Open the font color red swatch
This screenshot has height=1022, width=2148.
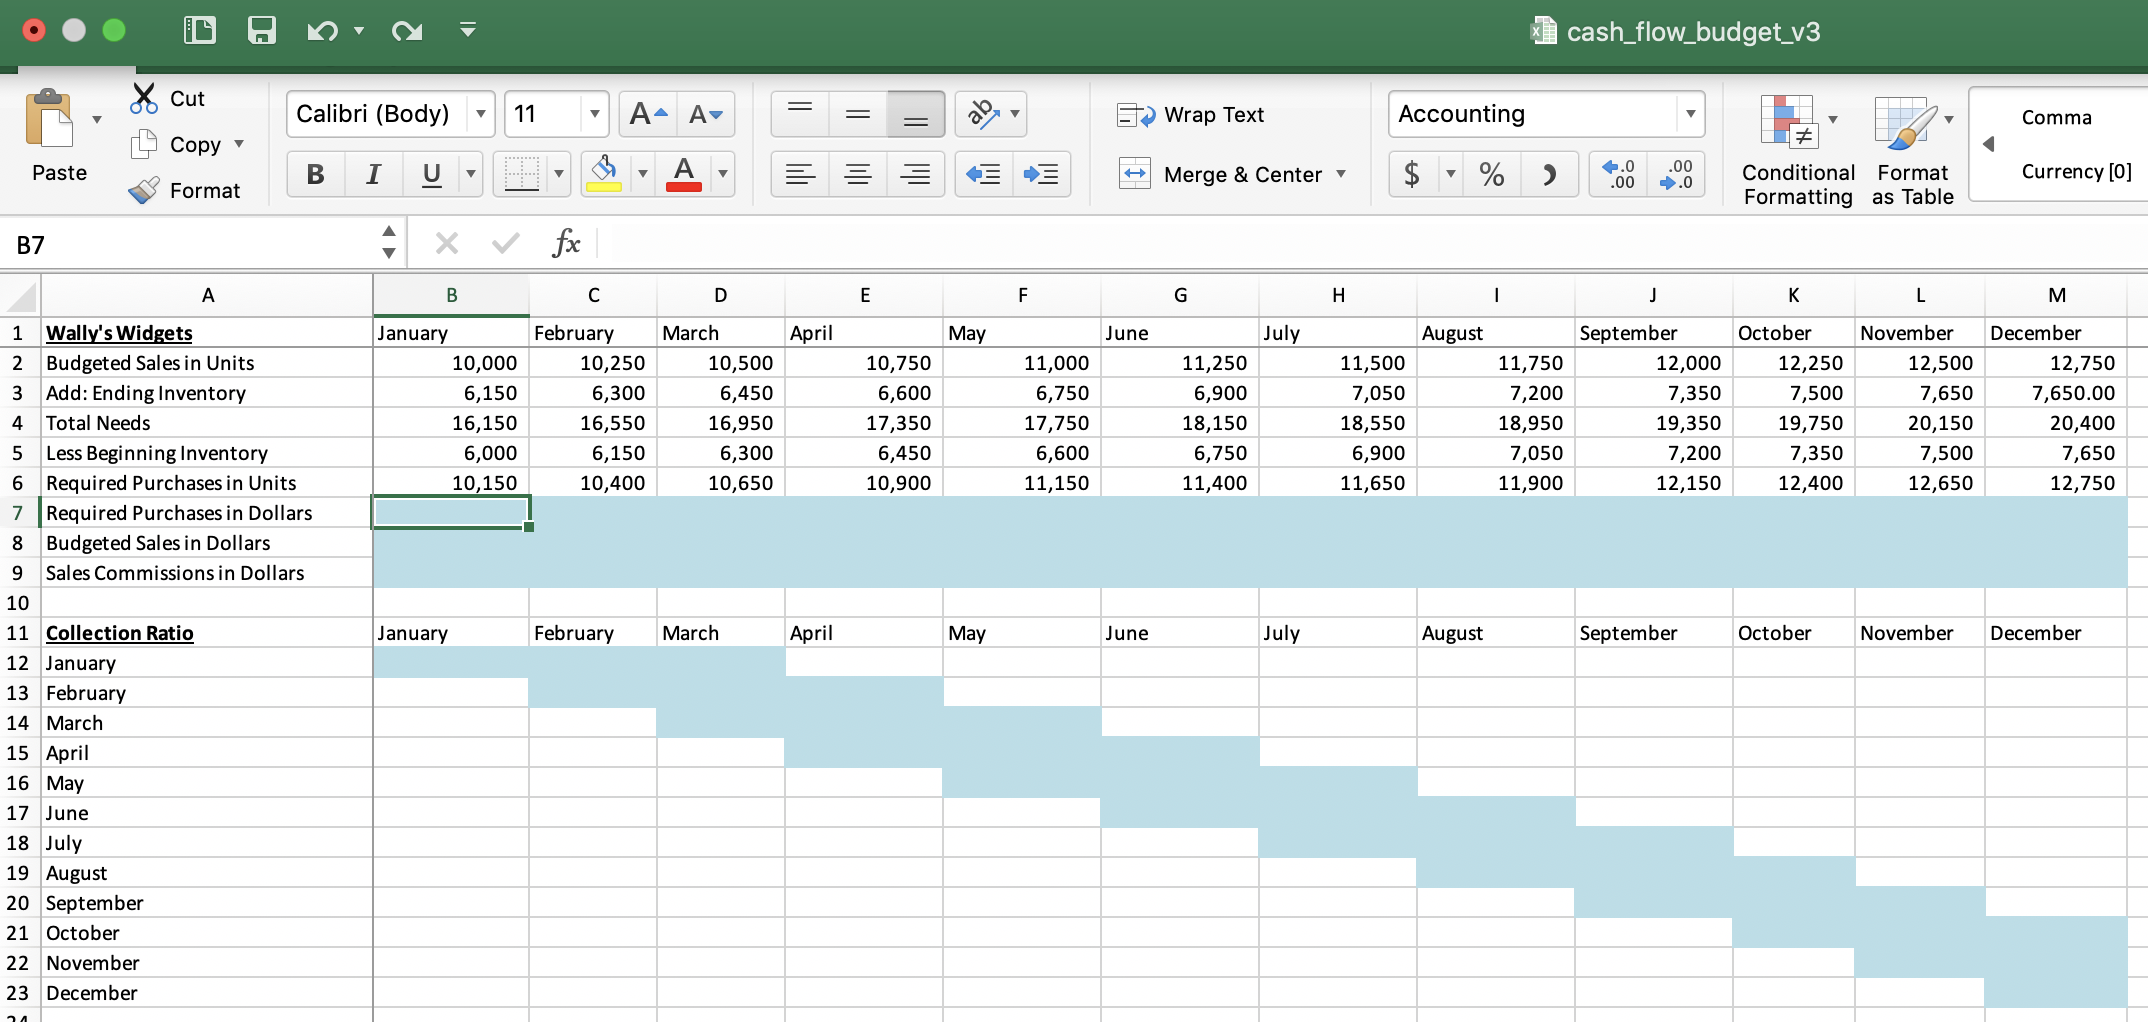[x=684, y=174]
